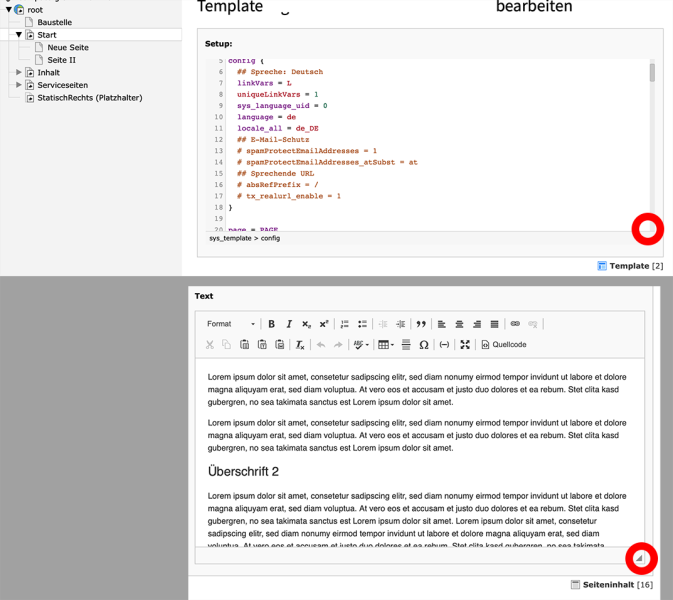Insert a block quote
Image resolution: width=673 pixels, height=600 pixels.
(x=421, y=324)
